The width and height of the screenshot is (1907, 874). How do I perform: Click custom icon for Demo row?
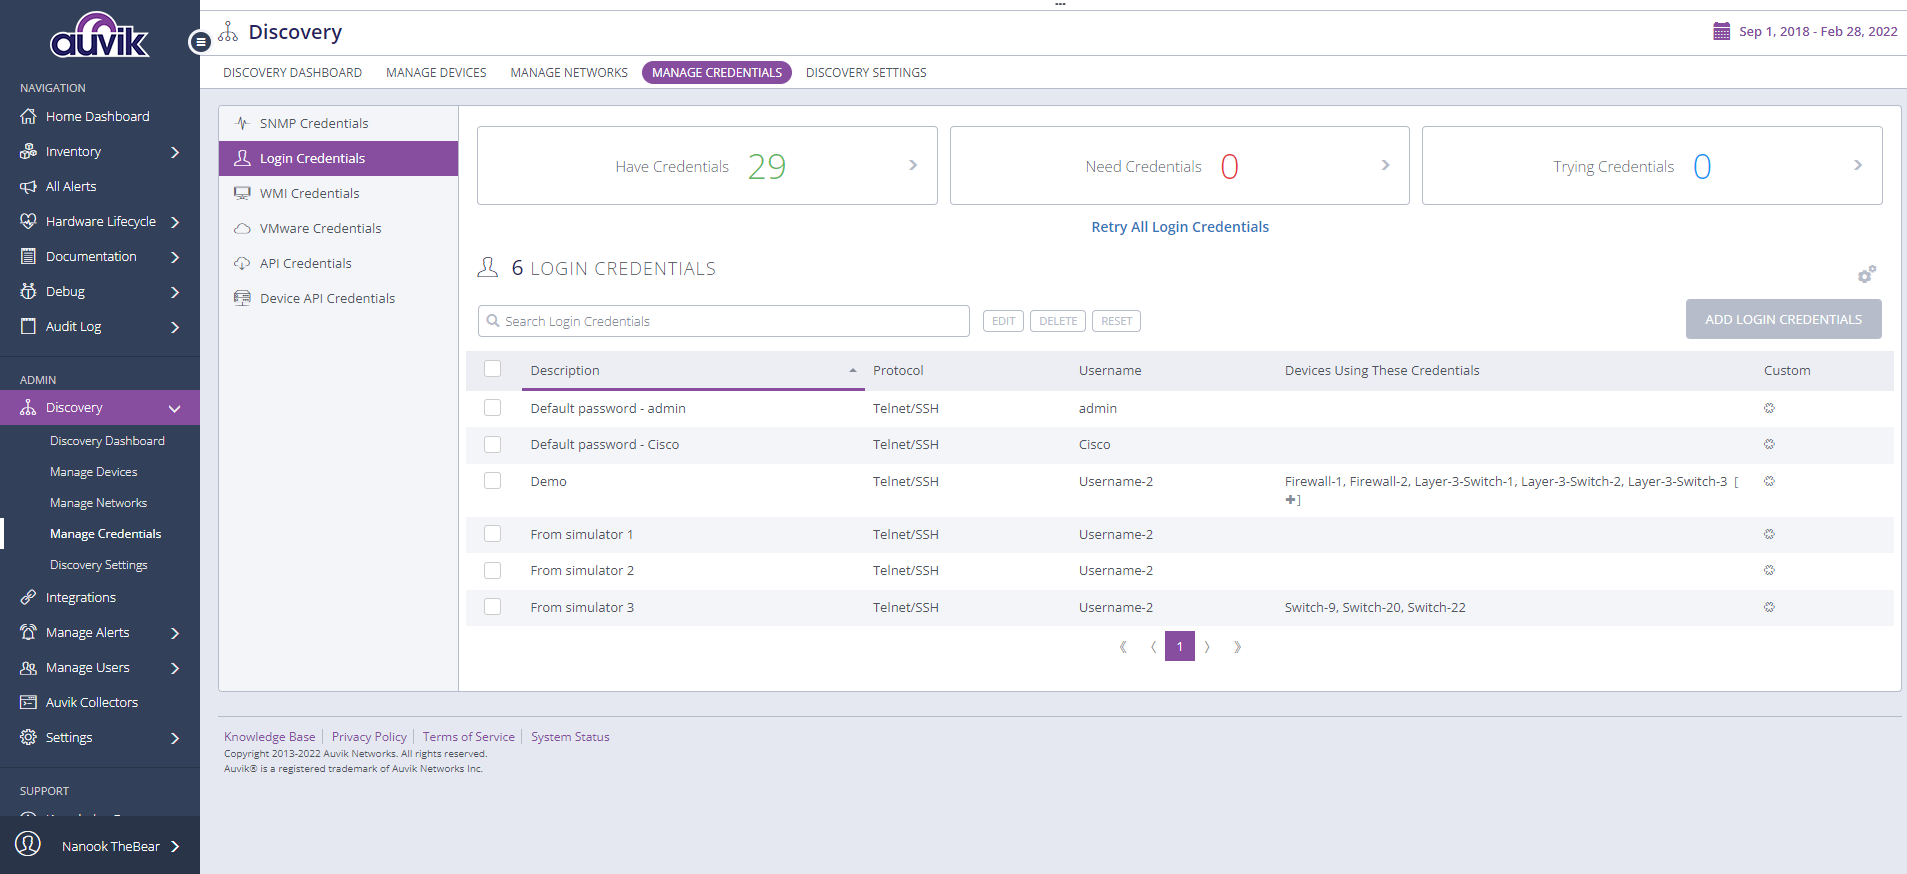click(x=1769, y=481)
